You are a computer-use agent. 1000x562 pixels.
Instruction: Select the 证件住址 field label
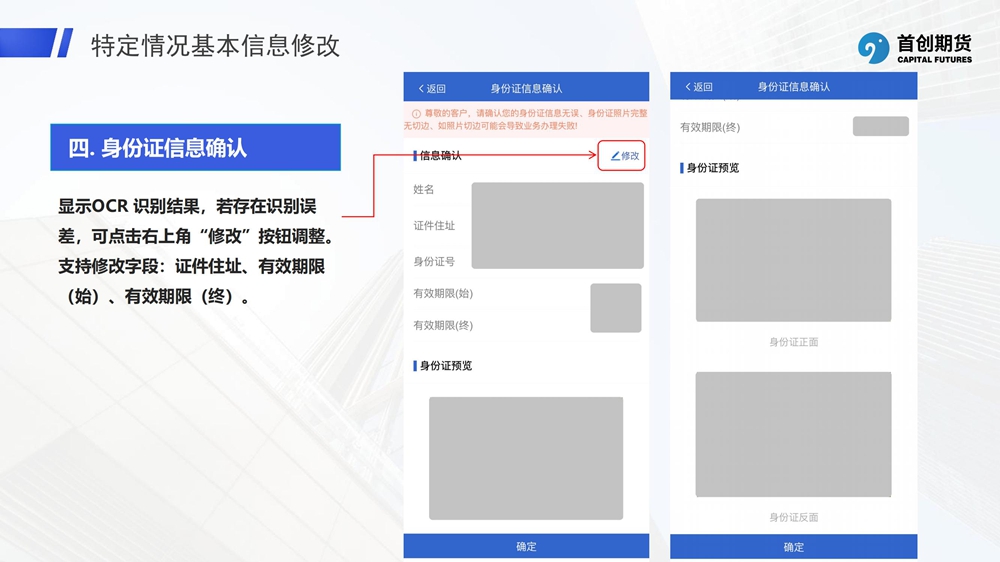pos(434,226)
